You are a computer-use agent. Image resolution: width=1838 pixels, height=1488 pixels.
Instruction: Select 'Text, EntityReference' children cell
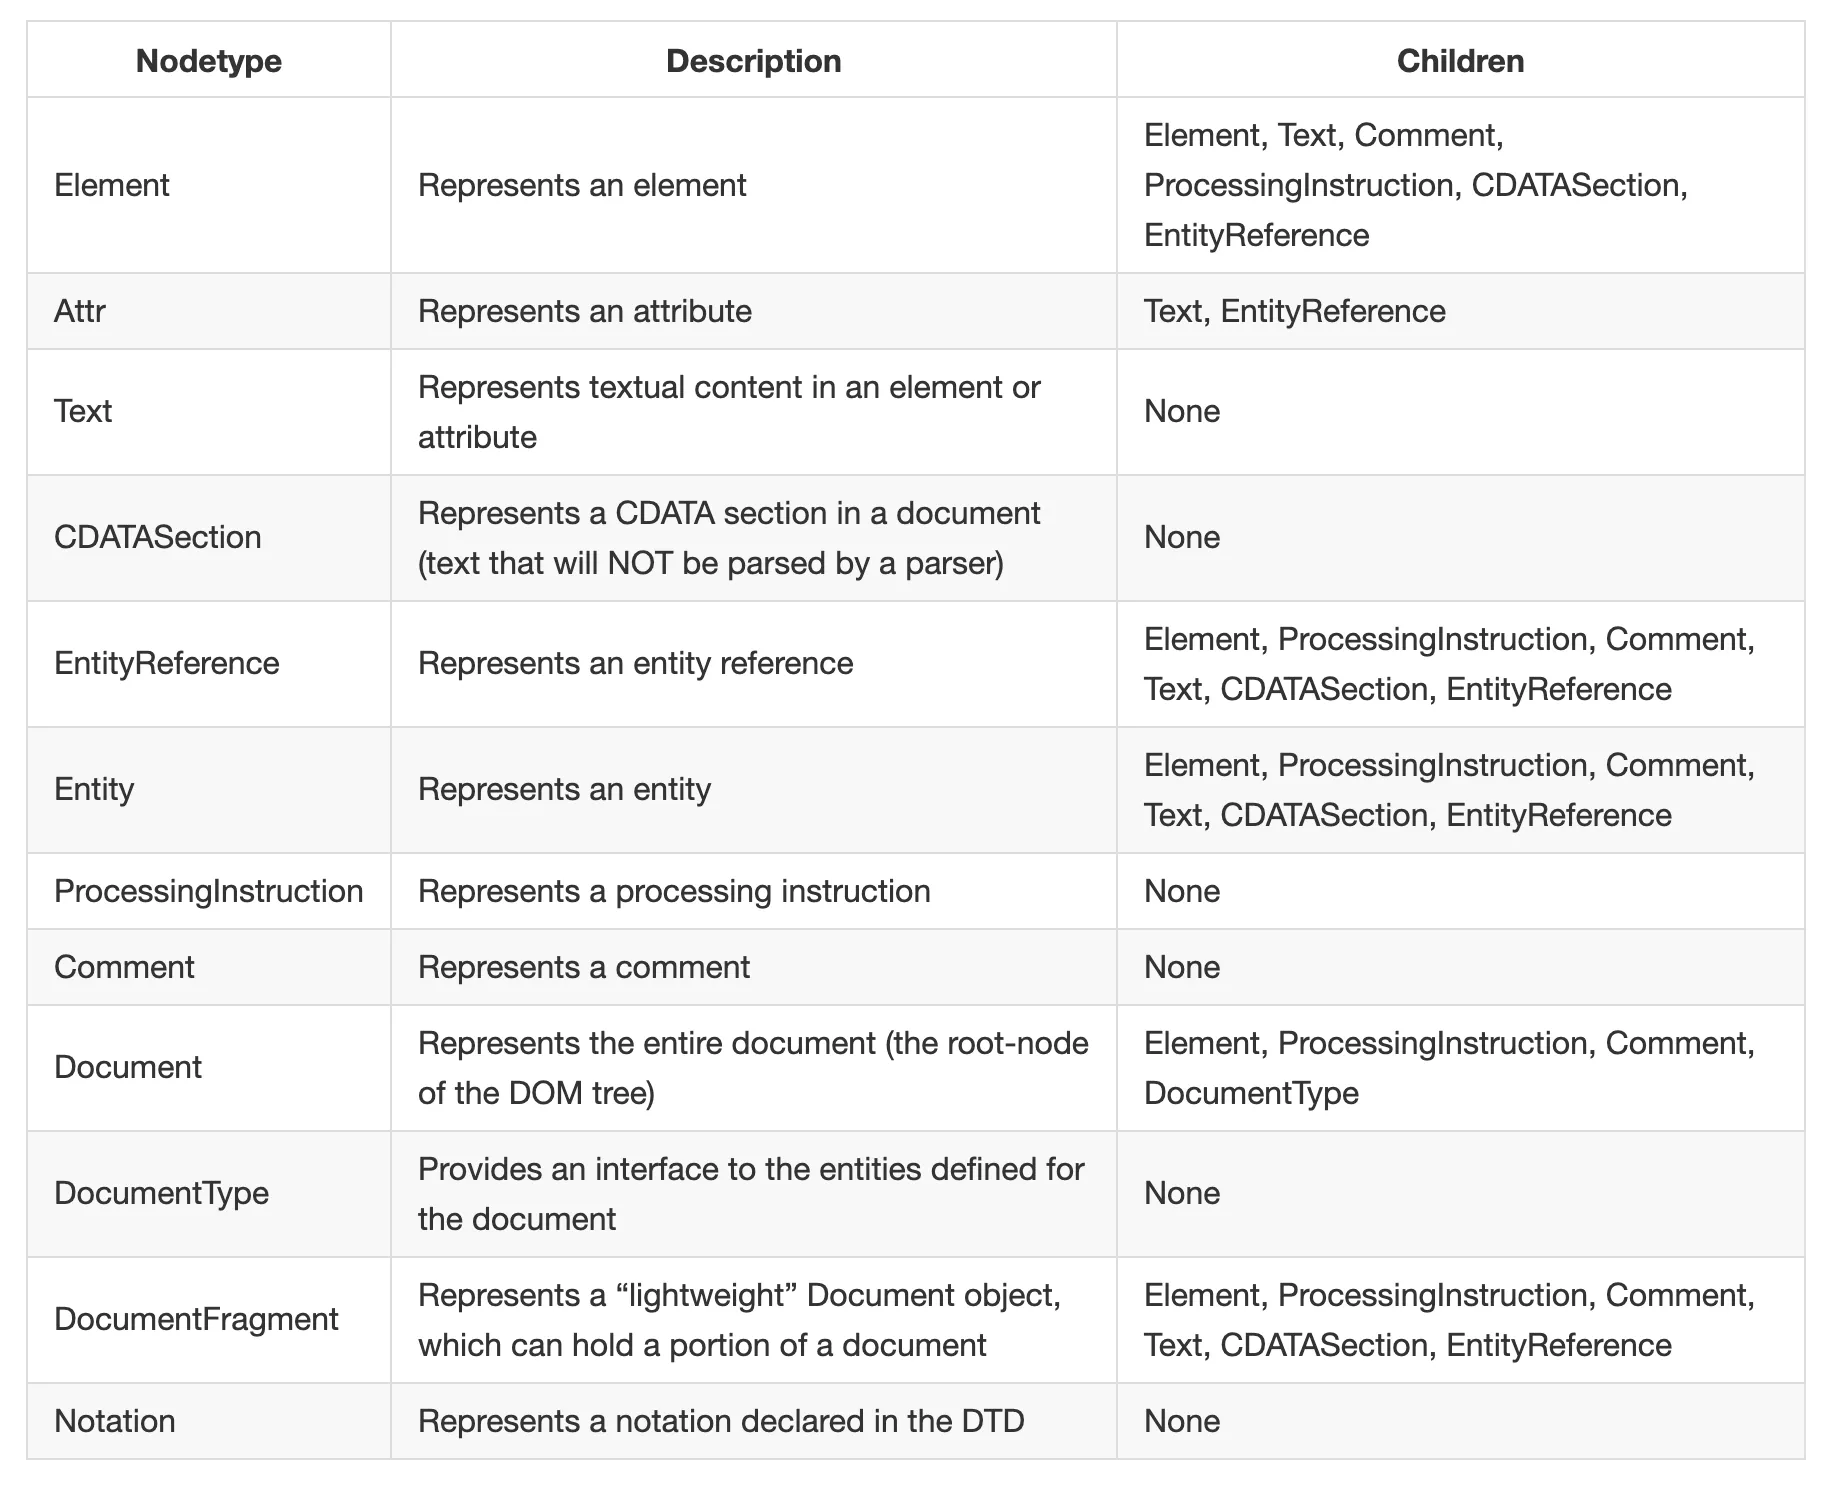[1295, 311]
